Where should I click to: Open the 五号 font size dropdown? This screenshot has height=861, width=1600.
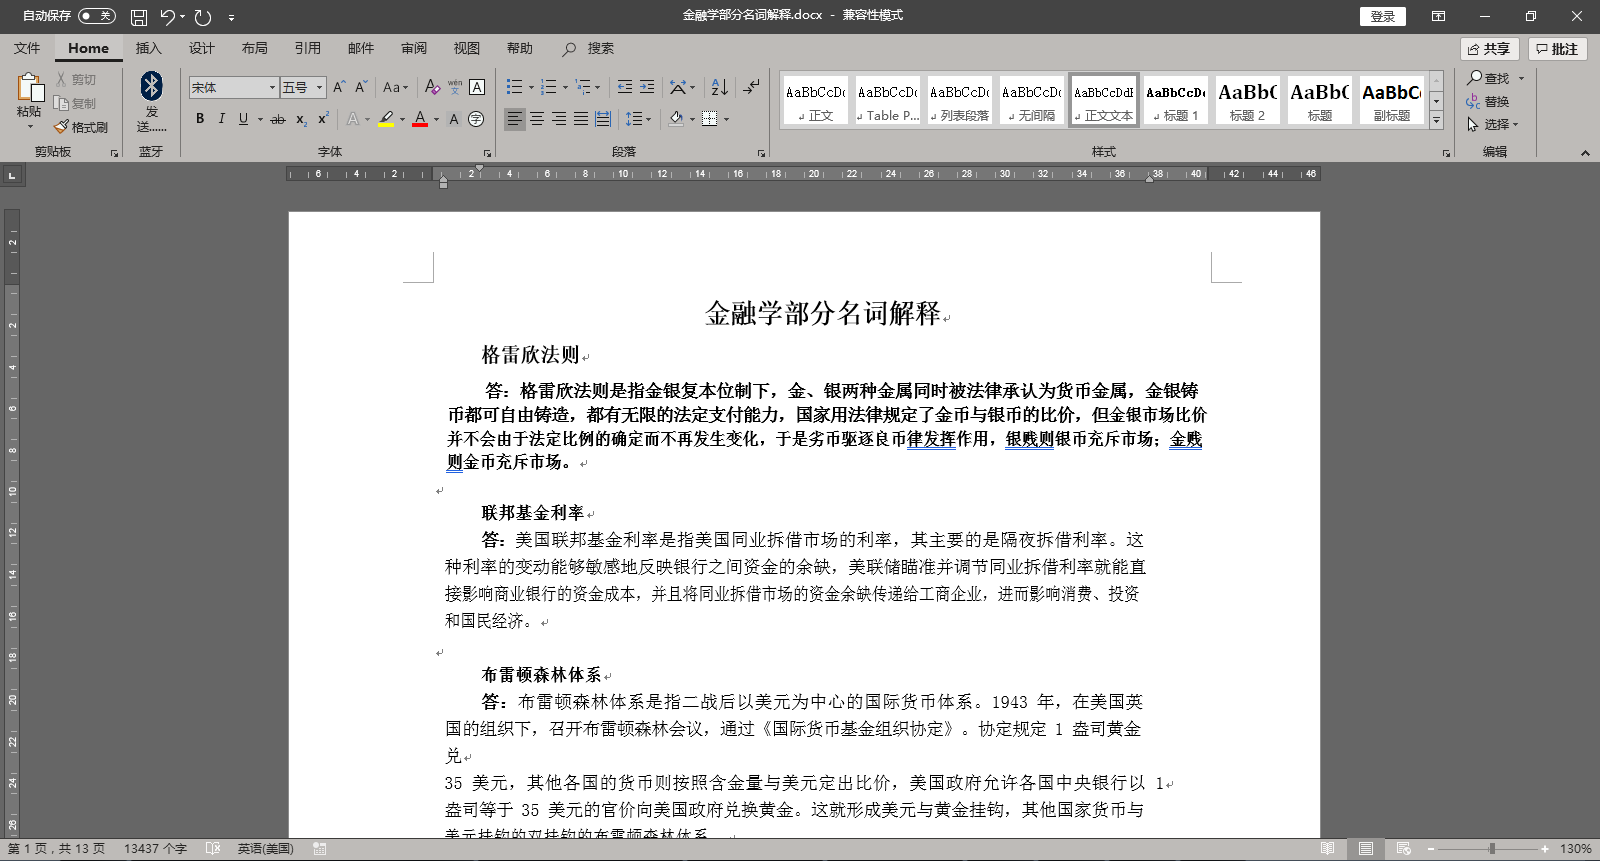tap(320, 88)
